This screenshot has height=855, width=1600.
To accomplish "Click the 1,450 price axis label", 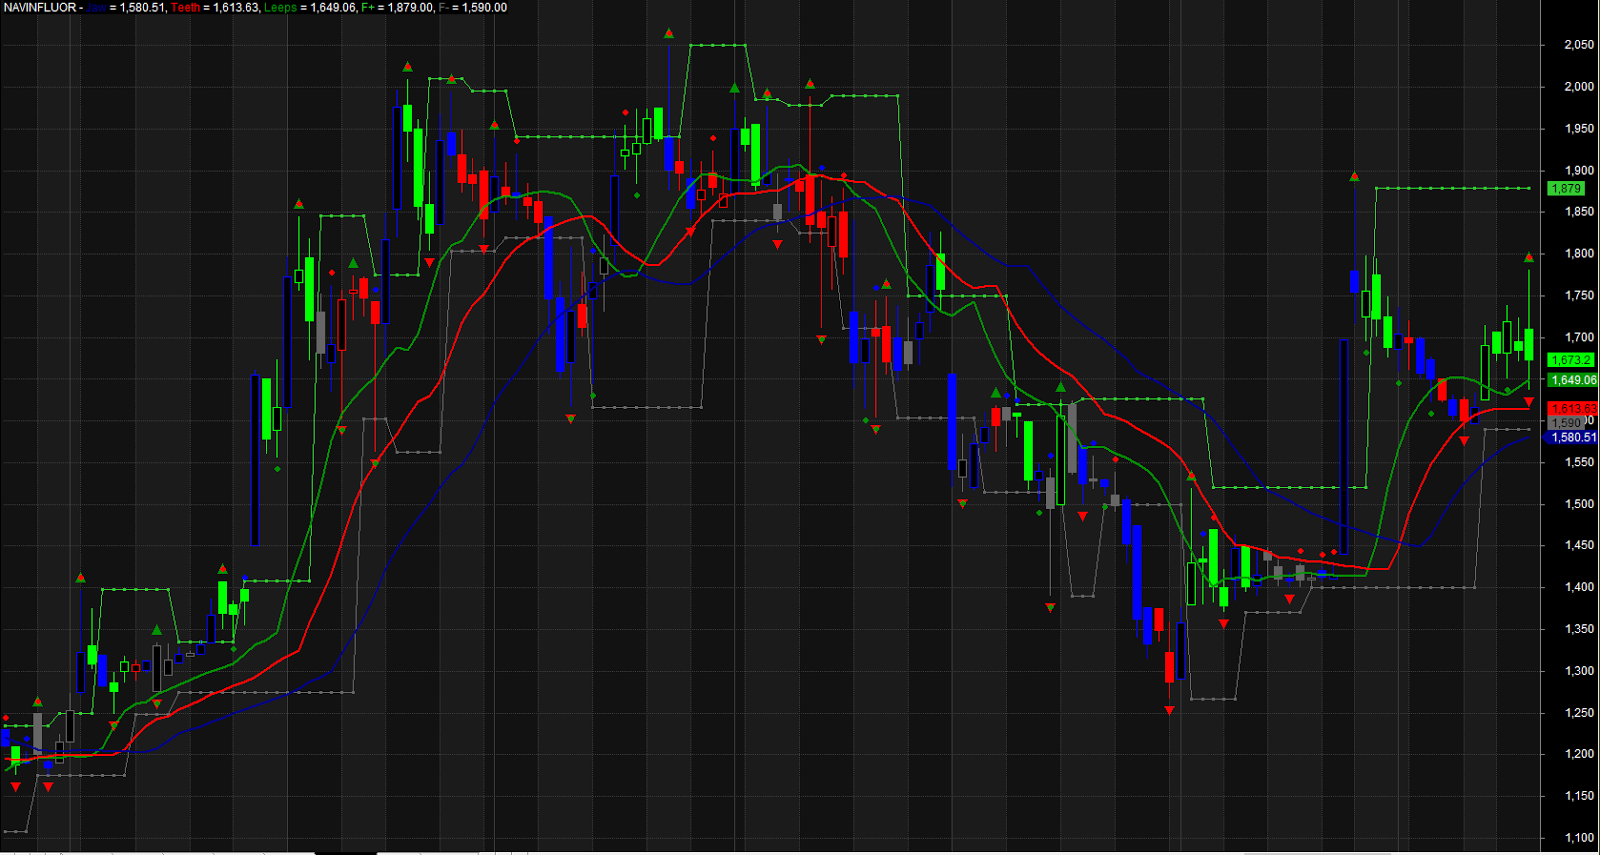I will (x=1579, y=546).
